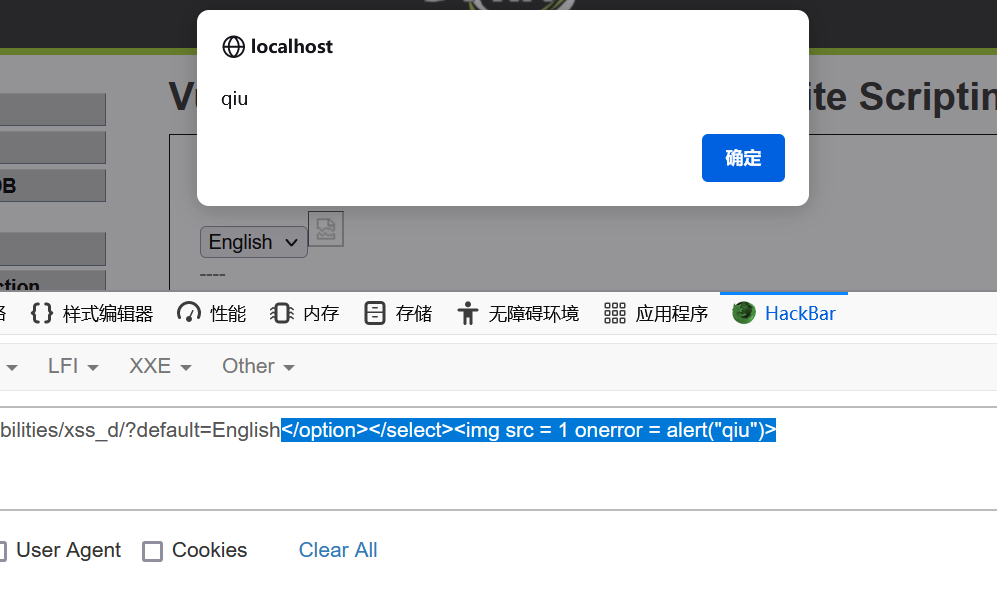This screenshot has width=997, height=604.
Task: Open the English language selector
Action: point(253,242)
